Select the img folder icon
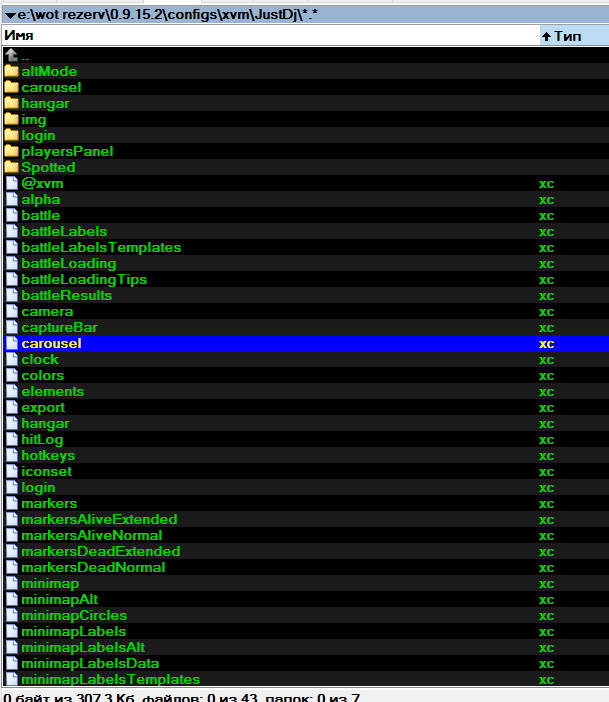The height and width of the screenshot is (702, 609). (x=12, y=120)
